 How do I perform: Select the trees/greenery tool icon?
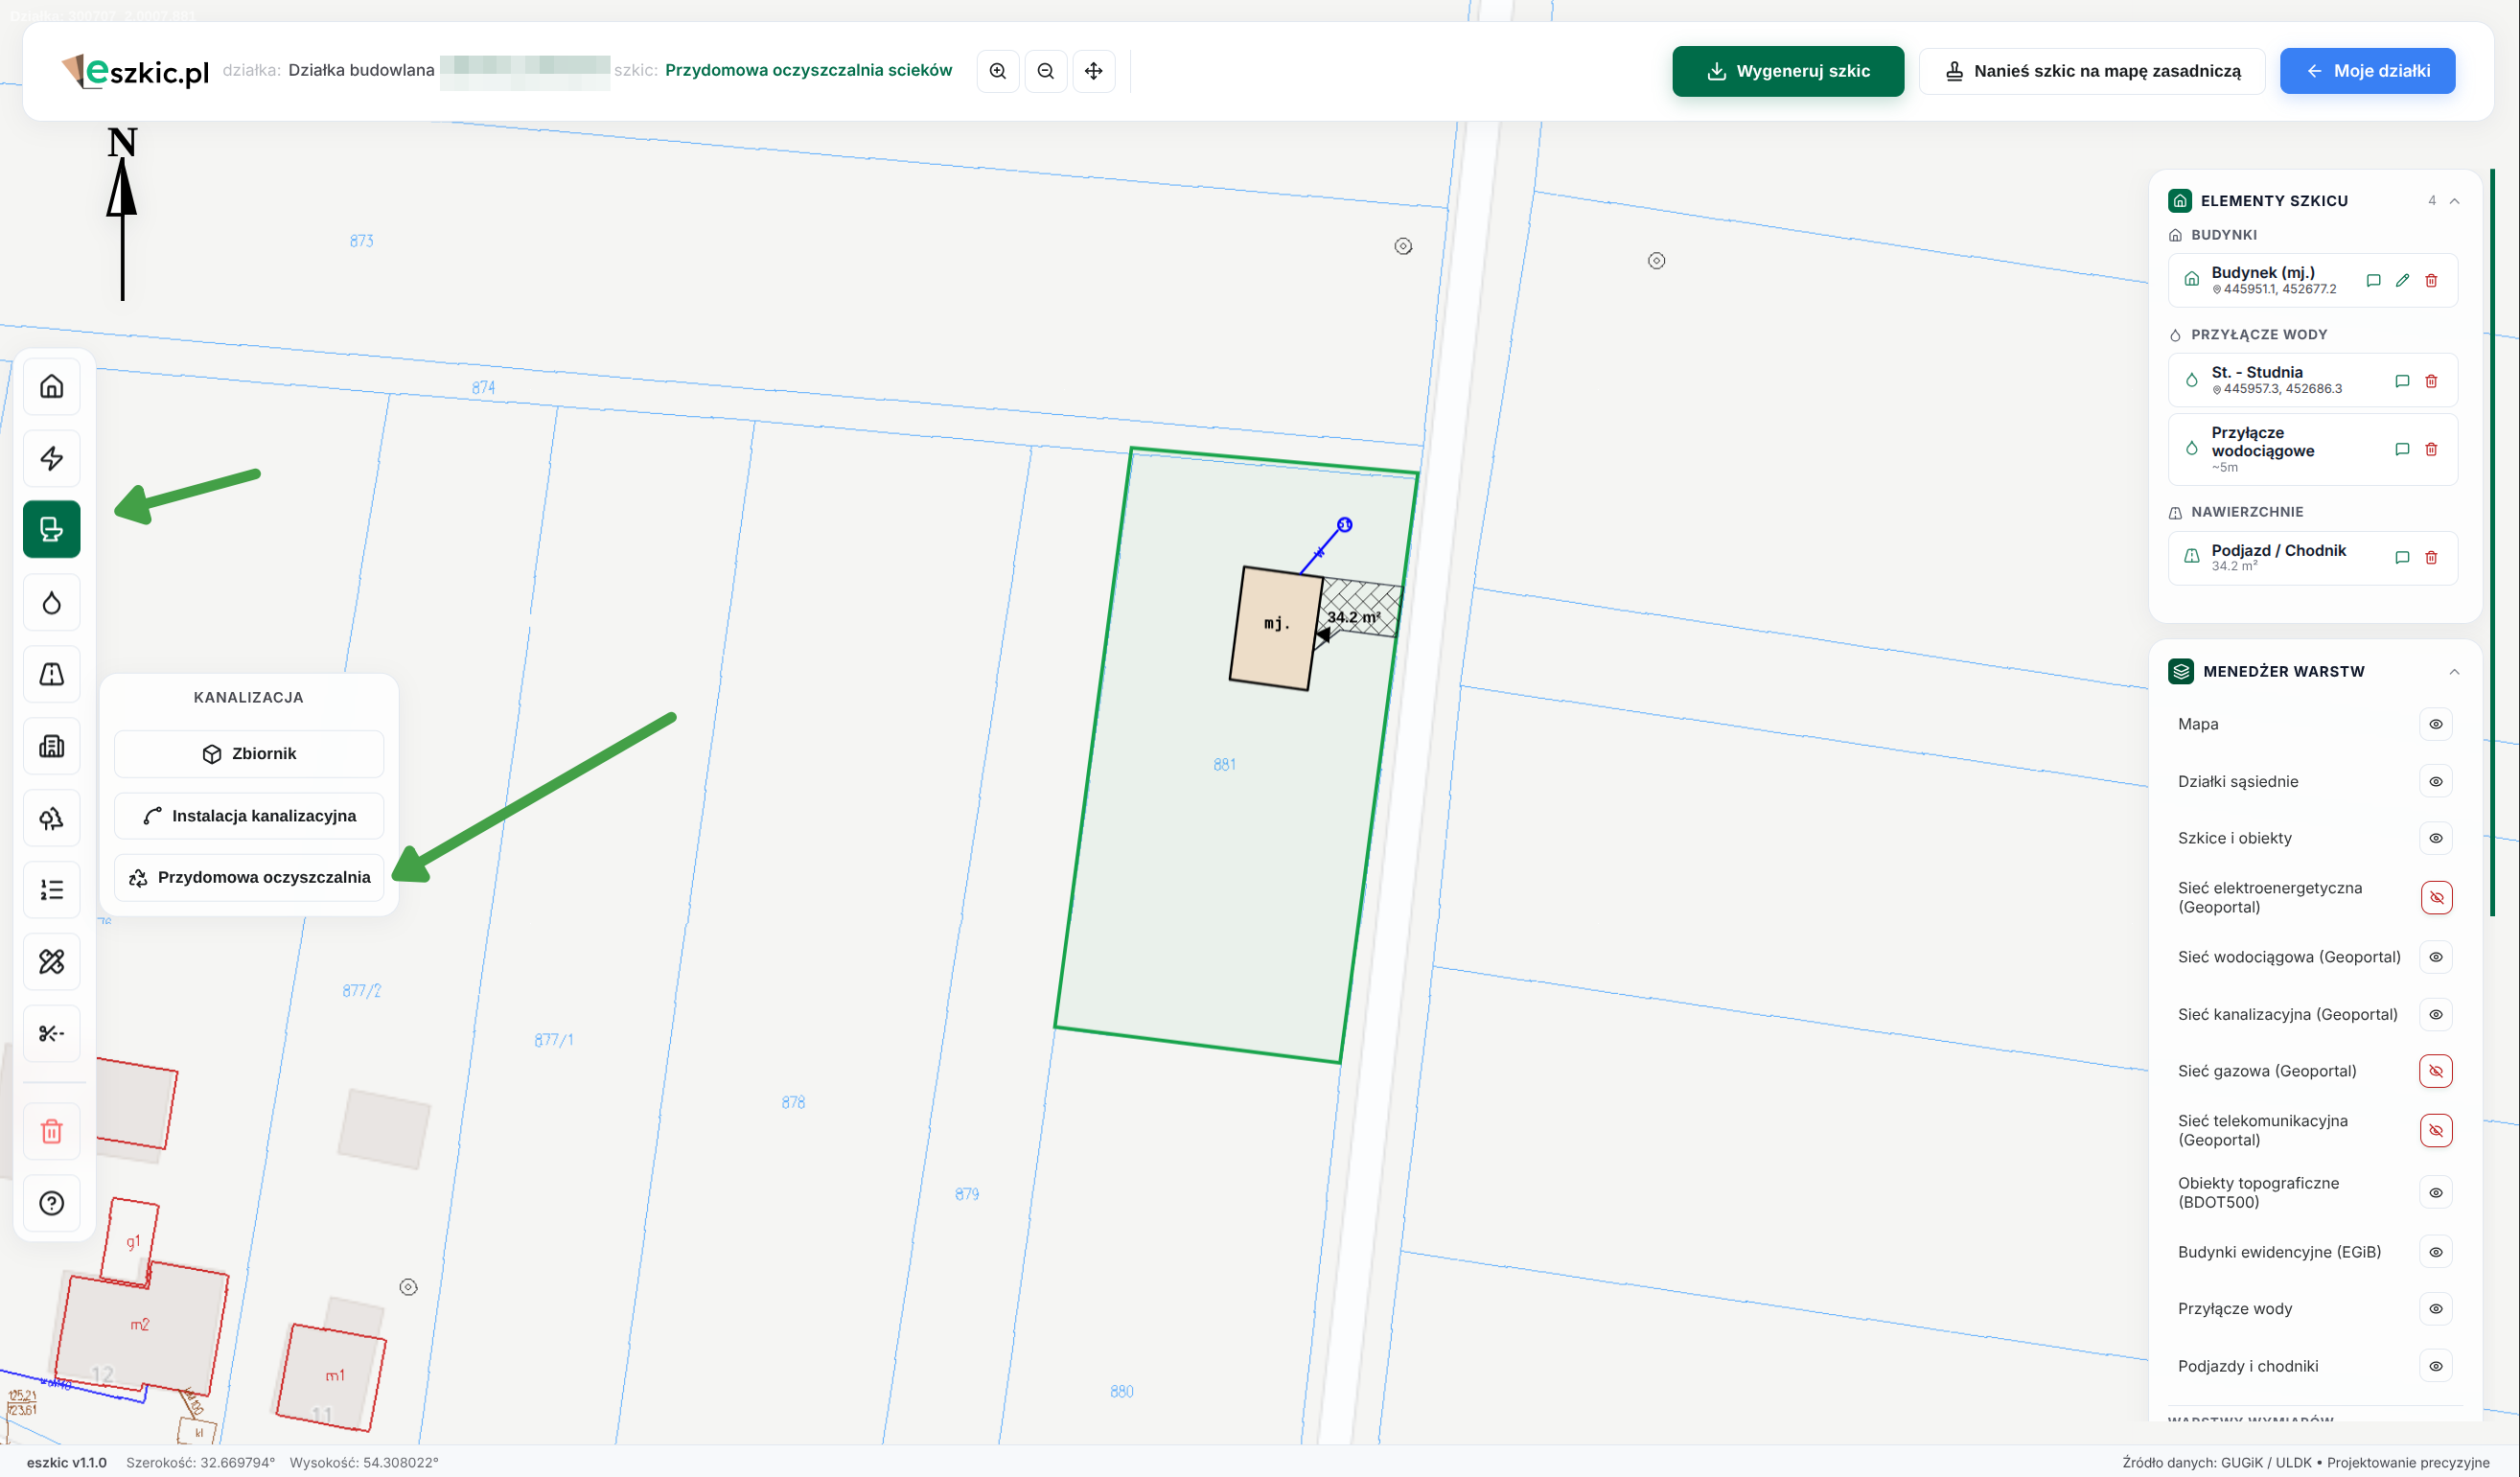pyautogui.click(x=52, y=818)
